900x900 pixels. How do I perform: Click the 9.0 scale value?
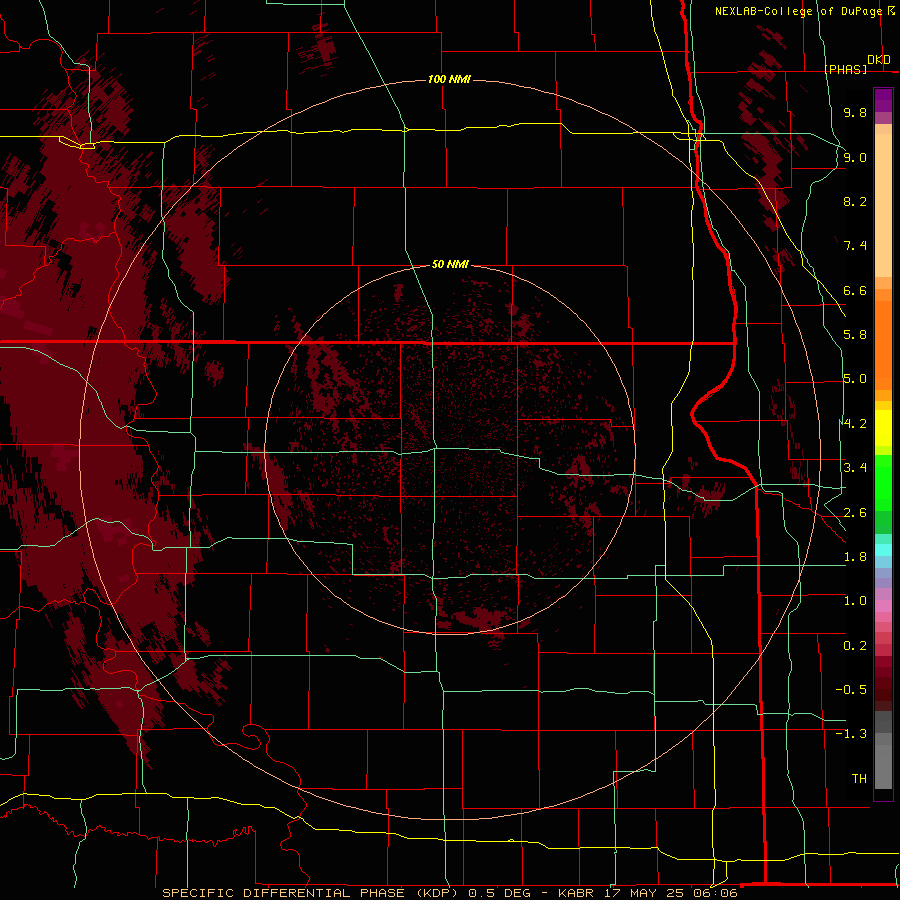tap(855, 157)
